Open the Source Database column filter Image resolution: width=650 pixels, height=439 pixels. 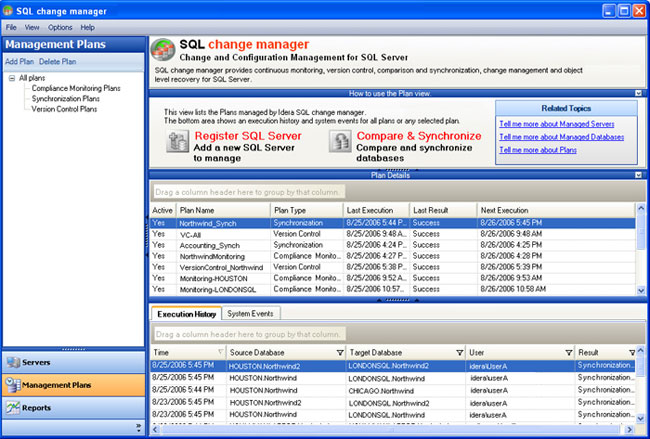pos(340,353)
